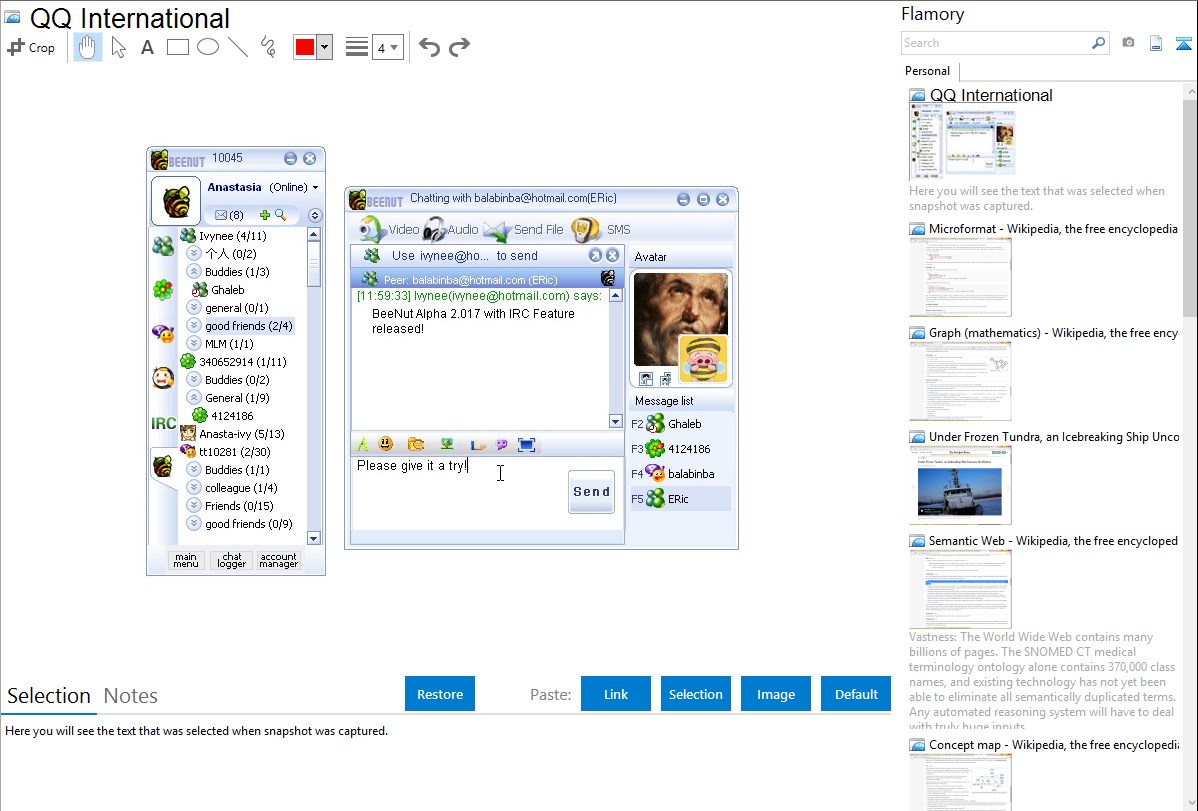Expand the MLM (1/1) group
1198x811 pixels.
(x=194, y=344)
